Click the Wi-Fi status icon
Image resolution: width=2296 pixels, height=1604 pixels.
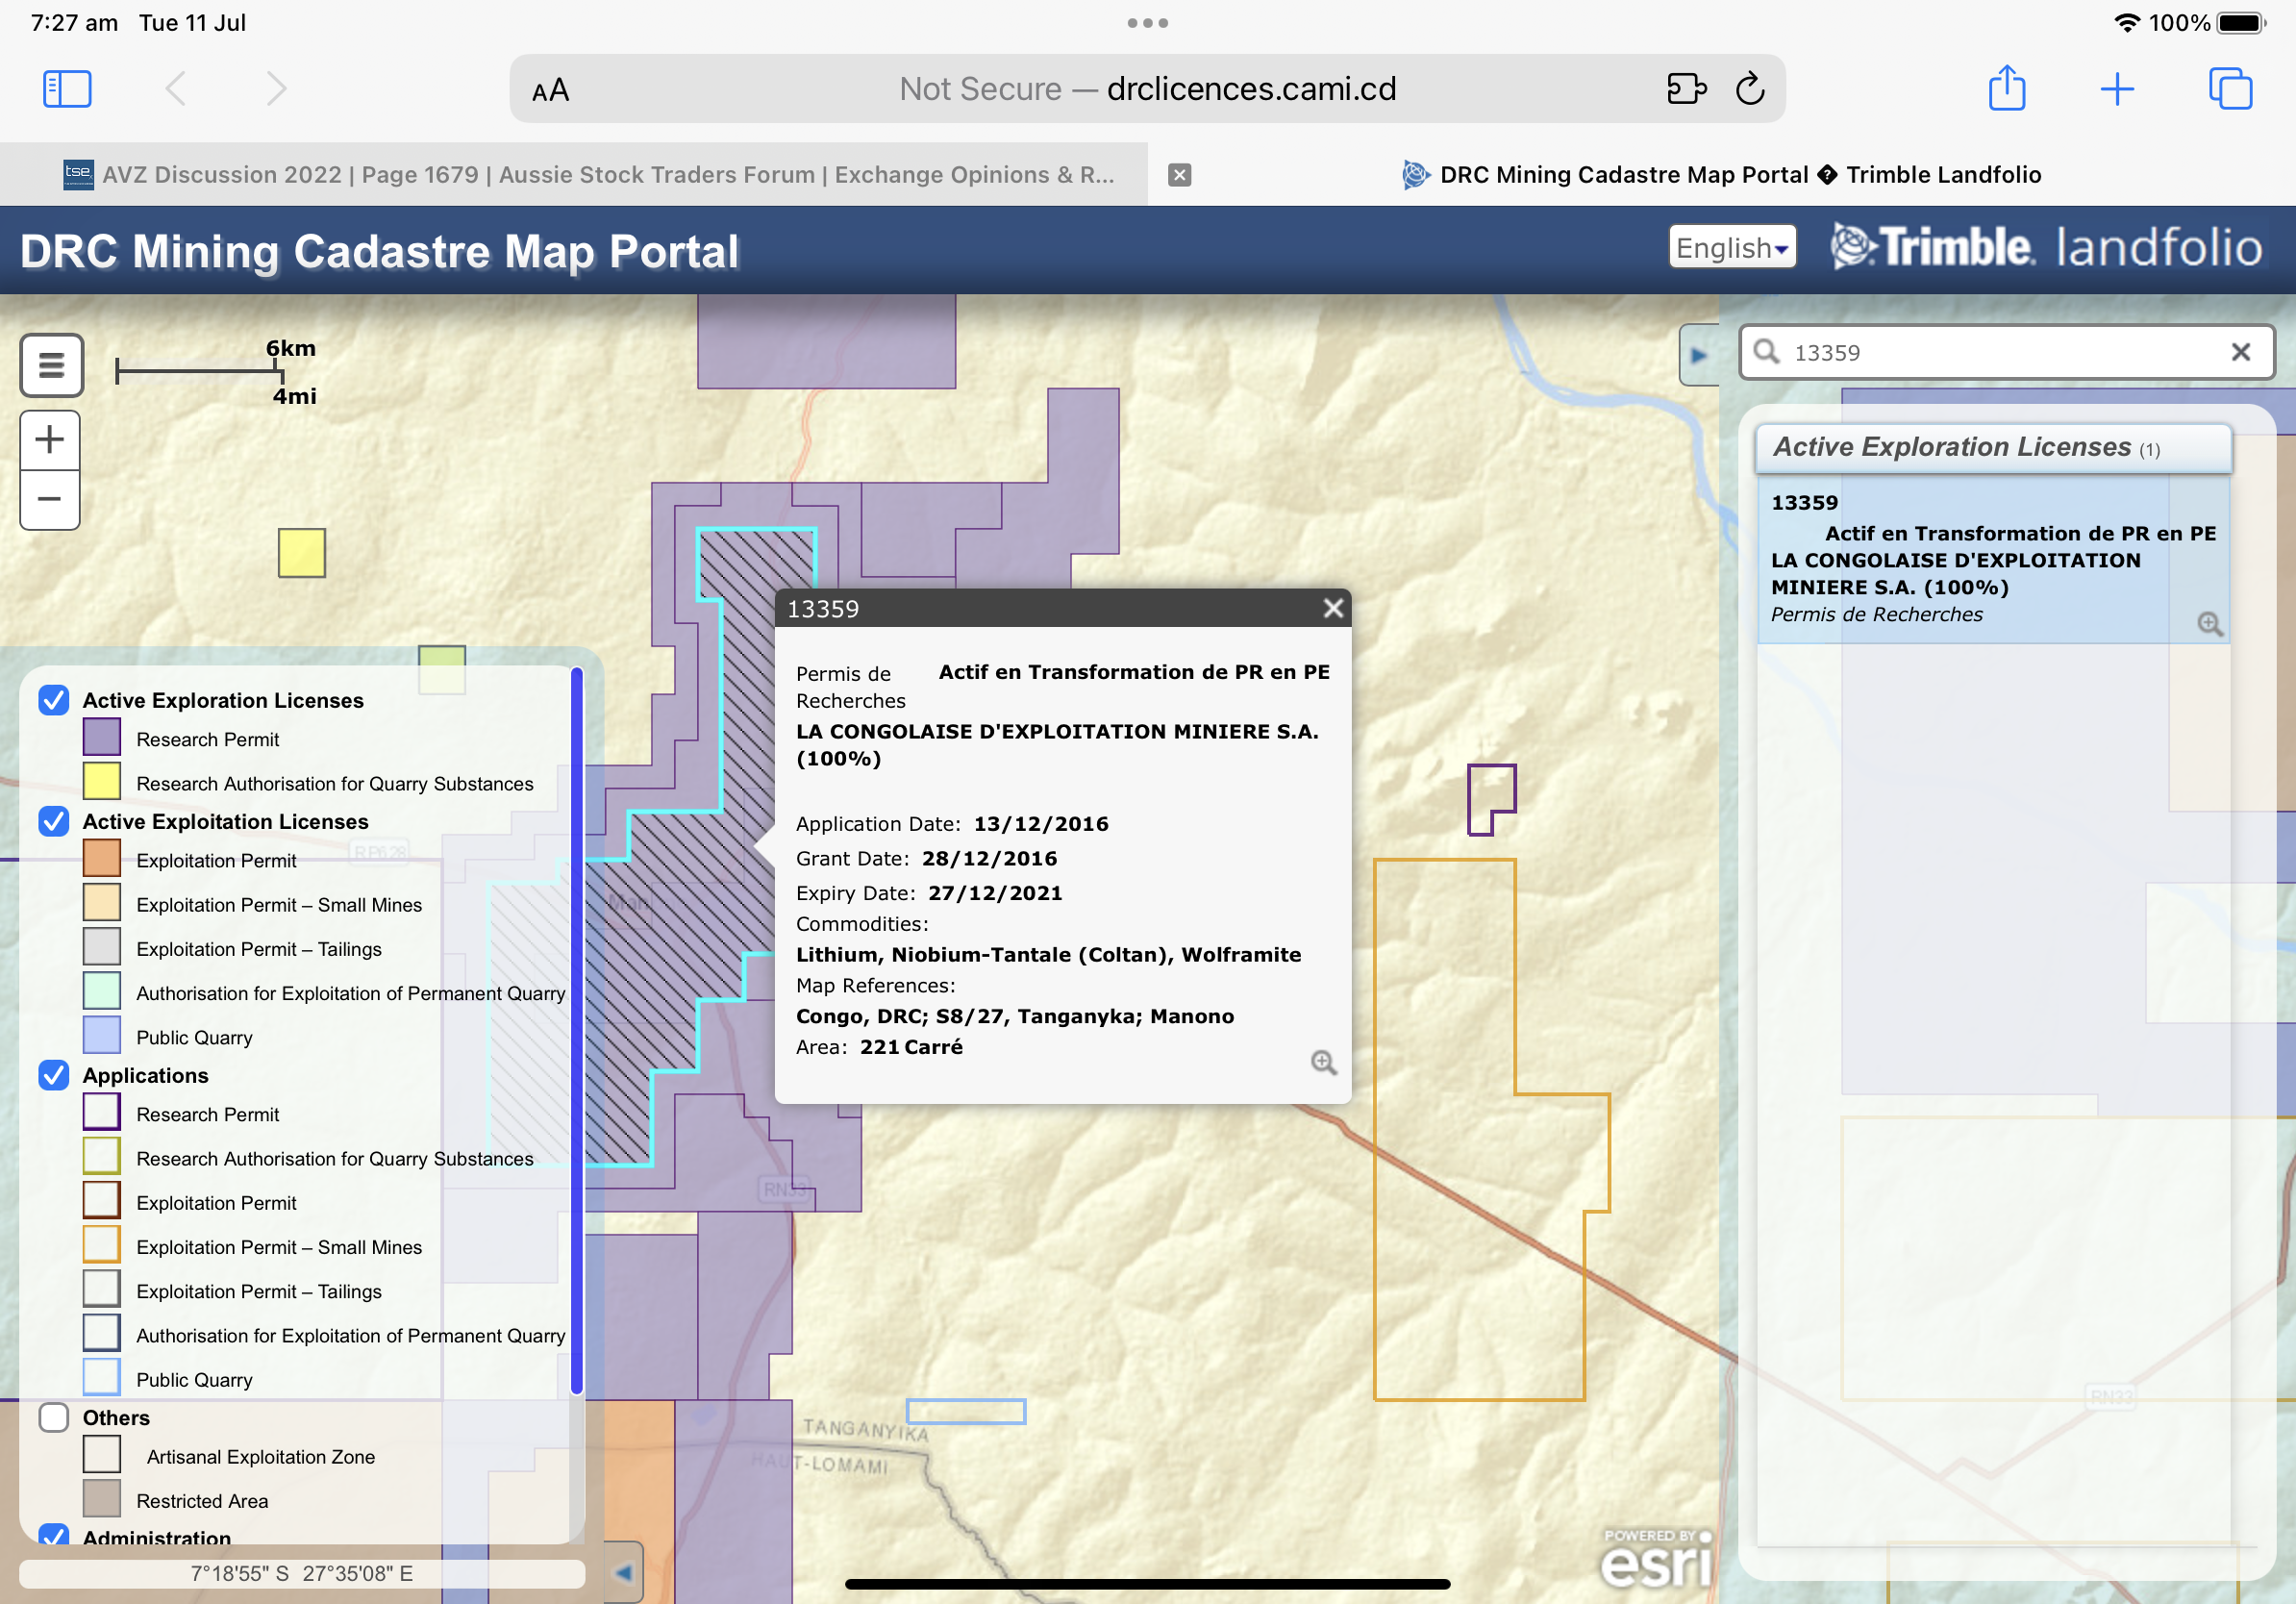pos(2127,23)
